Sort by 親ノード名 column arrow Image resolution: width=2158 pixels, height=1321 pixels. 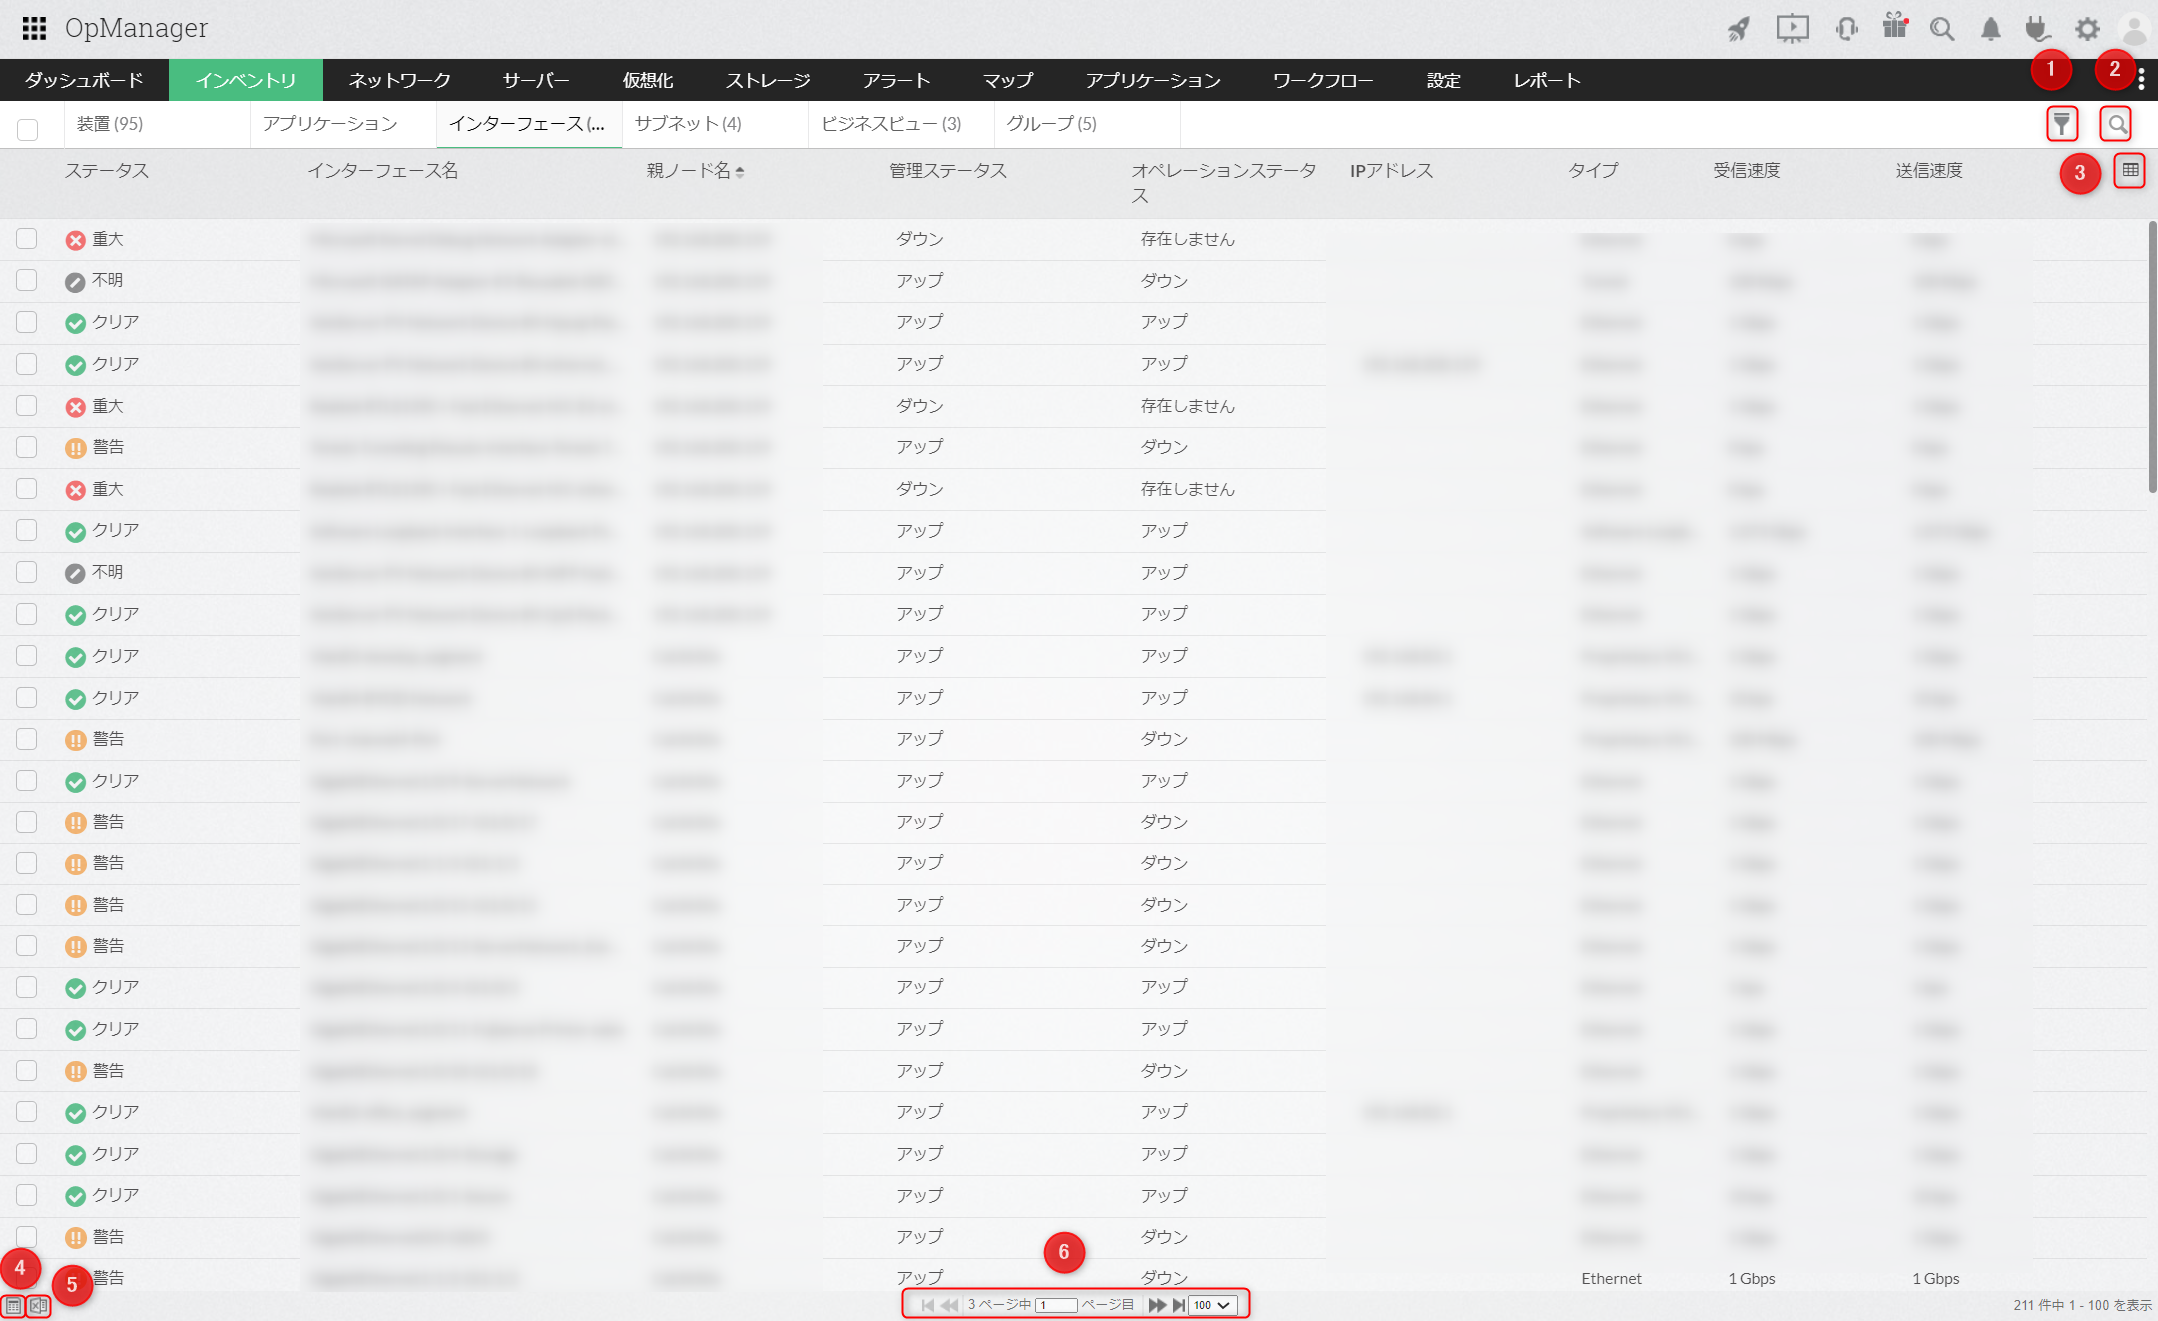740,172
